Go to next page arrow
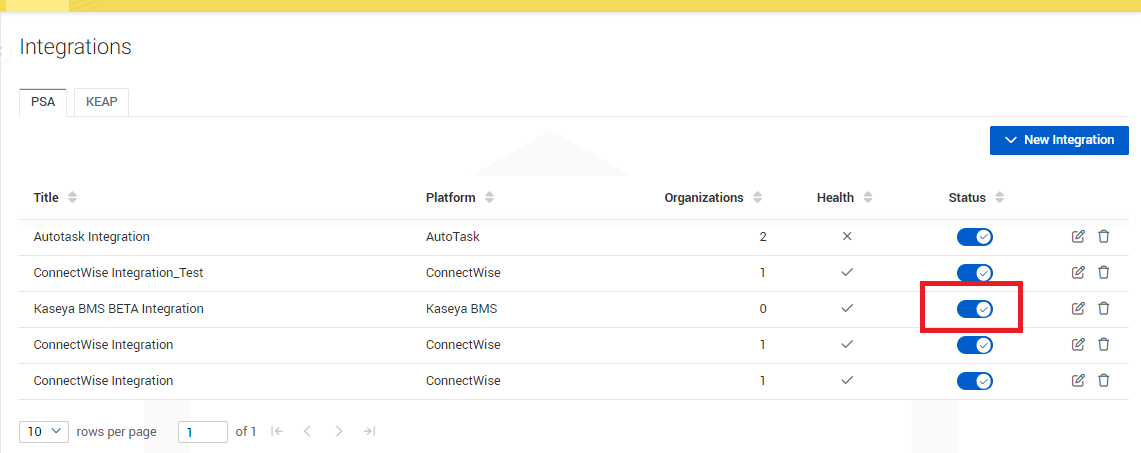This screenshot has height=453, width=1141. pyautogui.click(x=339, y=432)
